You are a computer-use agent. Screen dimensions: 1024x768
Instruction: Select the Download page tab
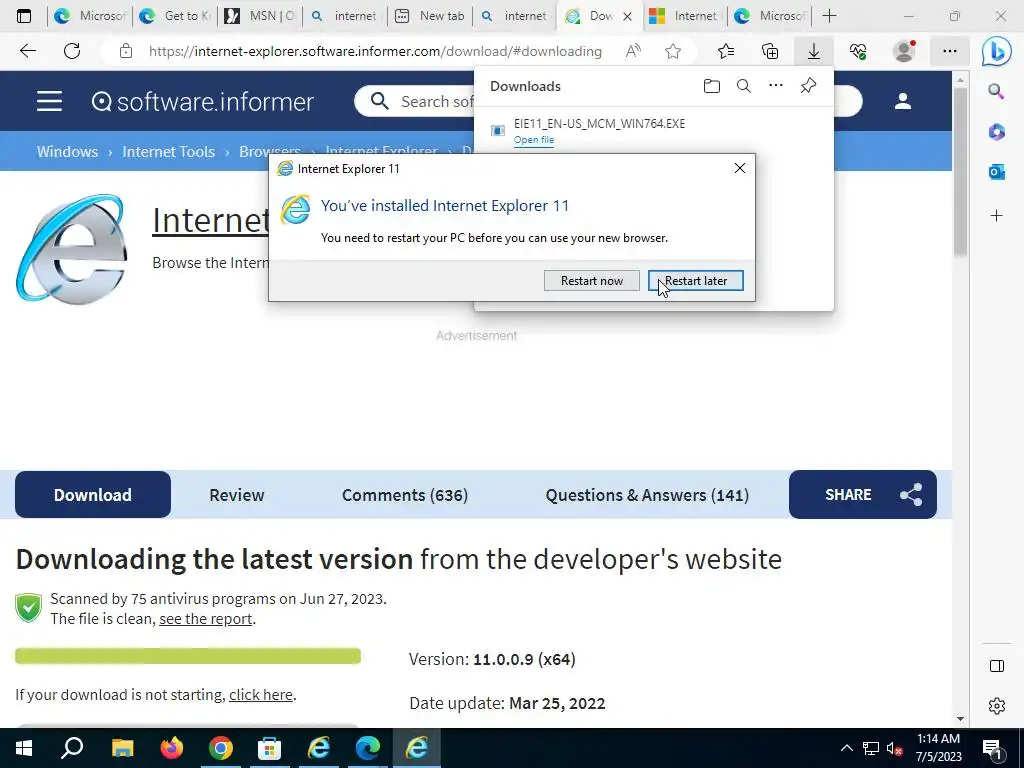[93, 494]
